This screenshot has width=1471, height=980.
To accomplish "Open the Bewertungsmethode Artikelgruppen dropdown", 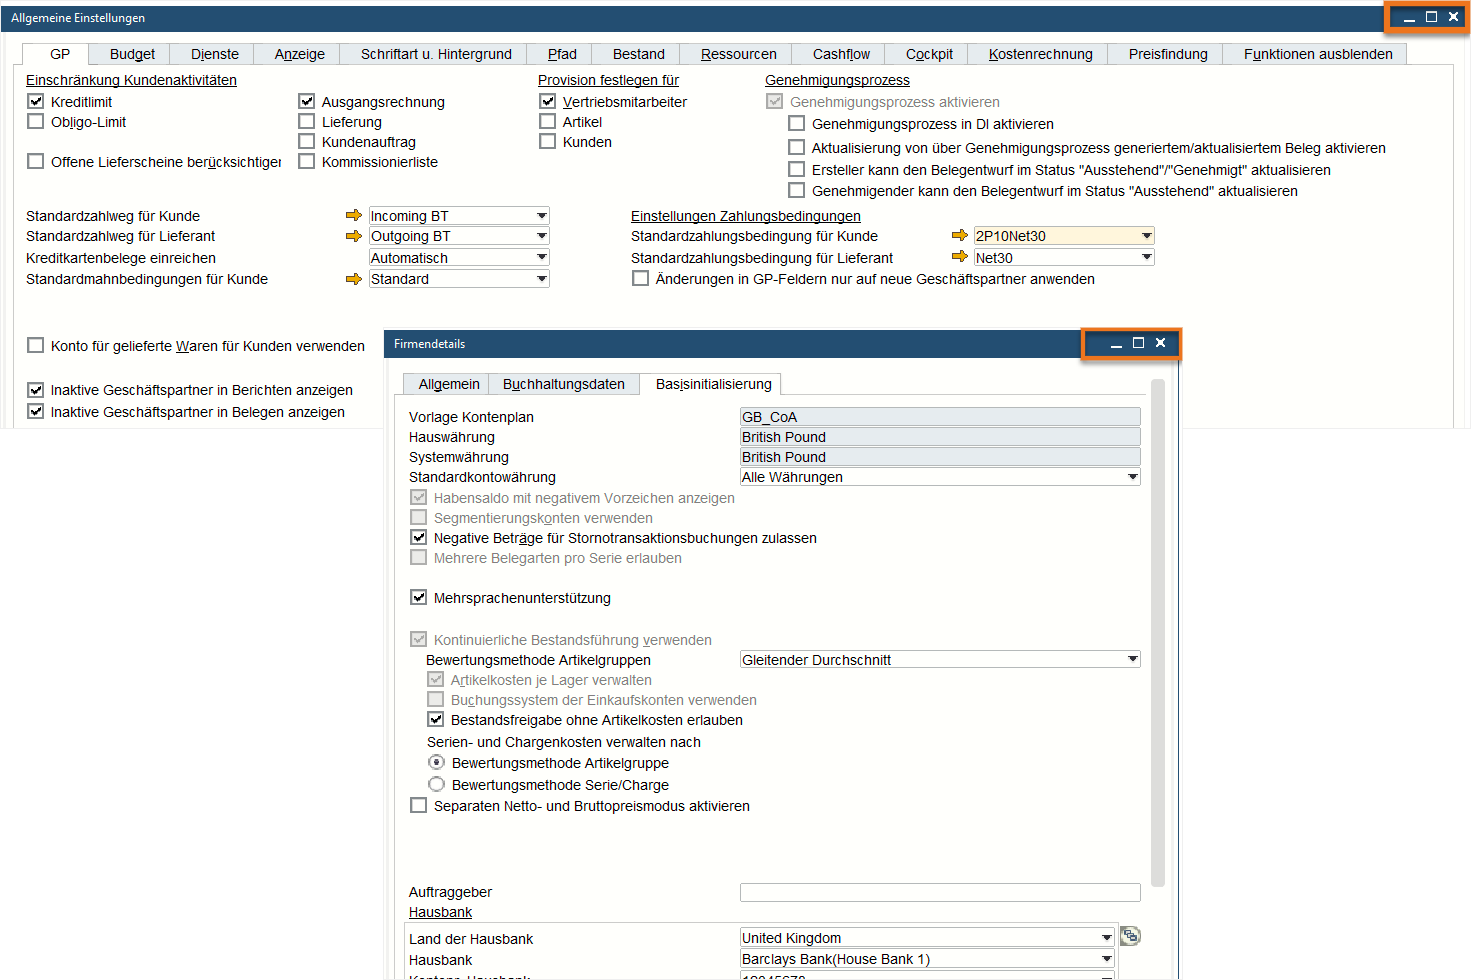I will pyautogui.click(x=1133, y=659).
